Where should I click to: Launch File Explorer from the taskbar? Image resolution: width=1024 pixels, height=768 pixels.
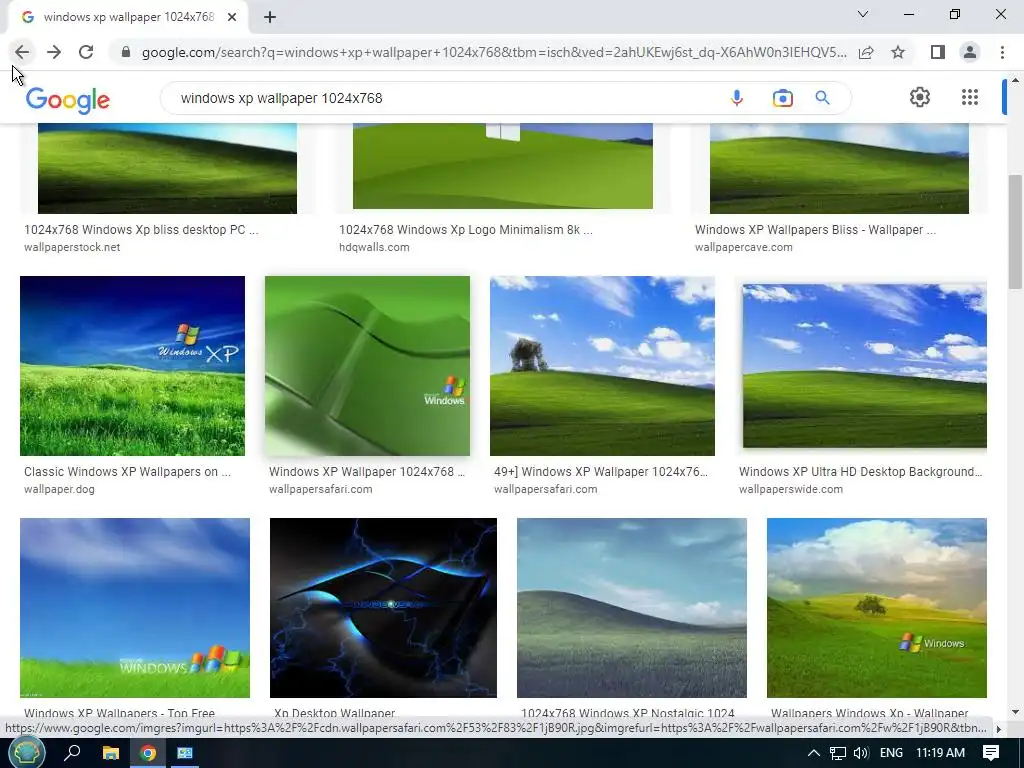111,753
